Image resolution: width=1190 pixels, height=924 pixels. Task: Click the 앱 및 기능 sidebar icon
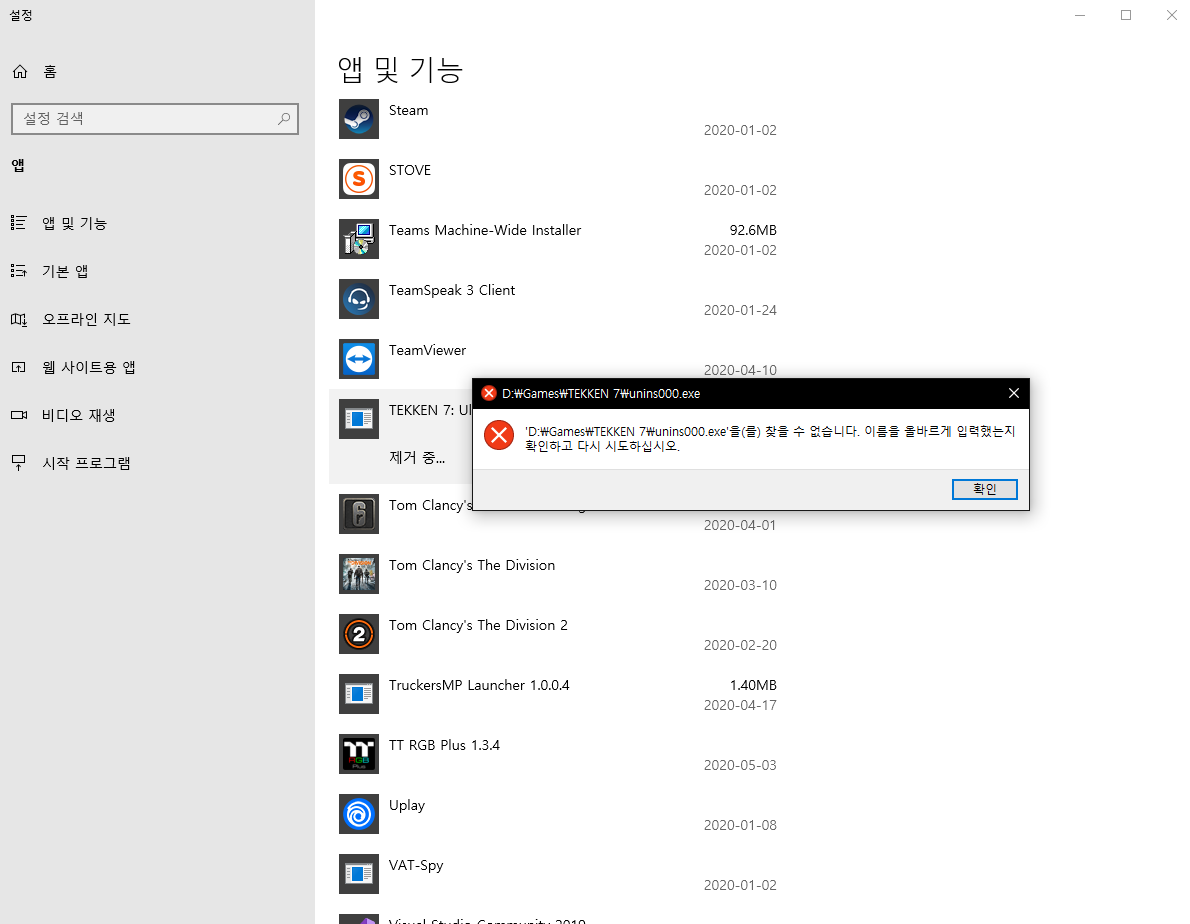(x=19, y=222)
